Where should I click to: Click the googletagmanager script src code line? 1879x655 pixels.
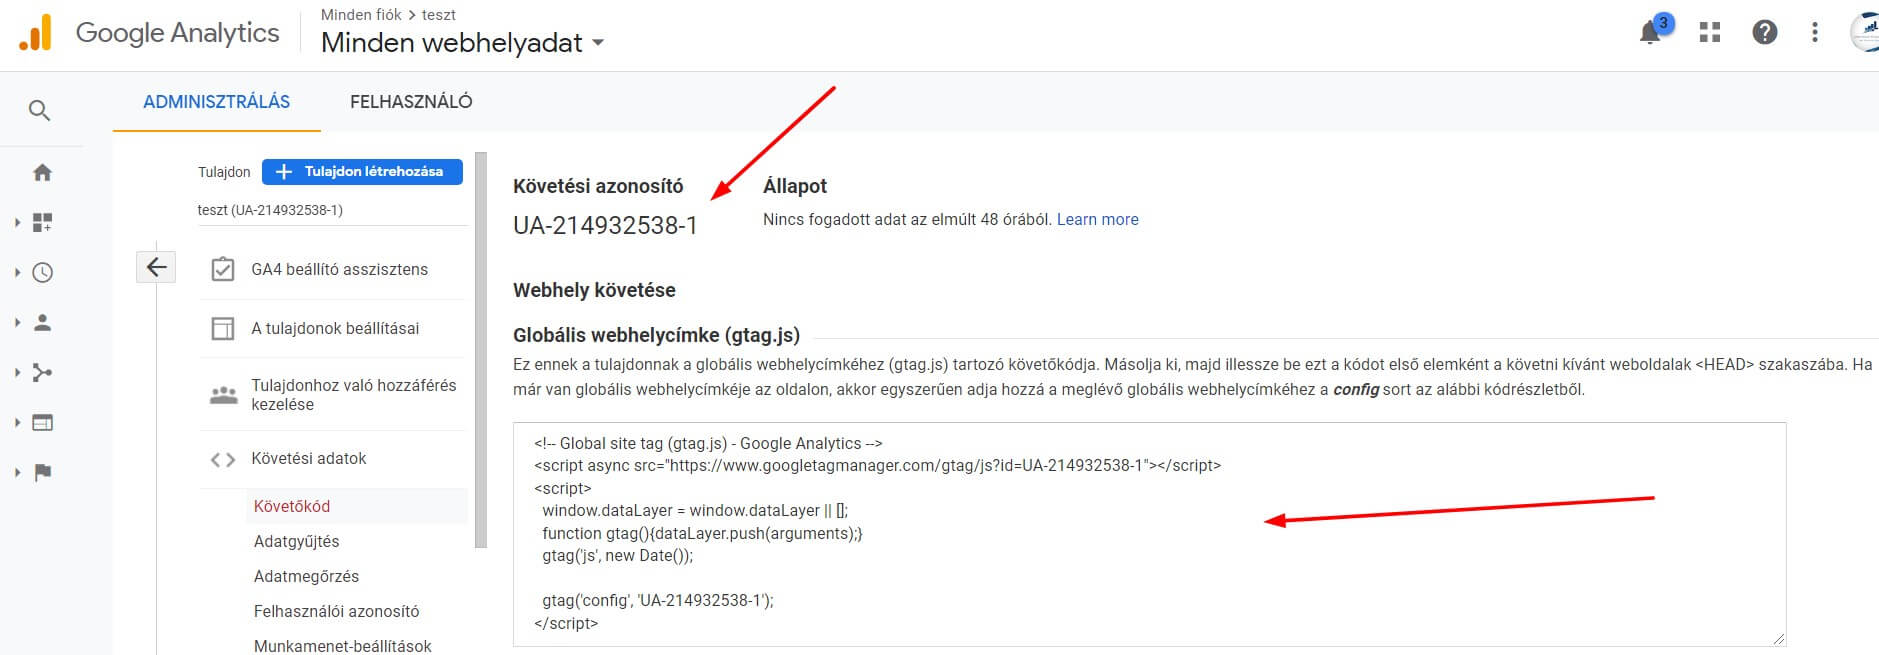click(x=877, y=465)
